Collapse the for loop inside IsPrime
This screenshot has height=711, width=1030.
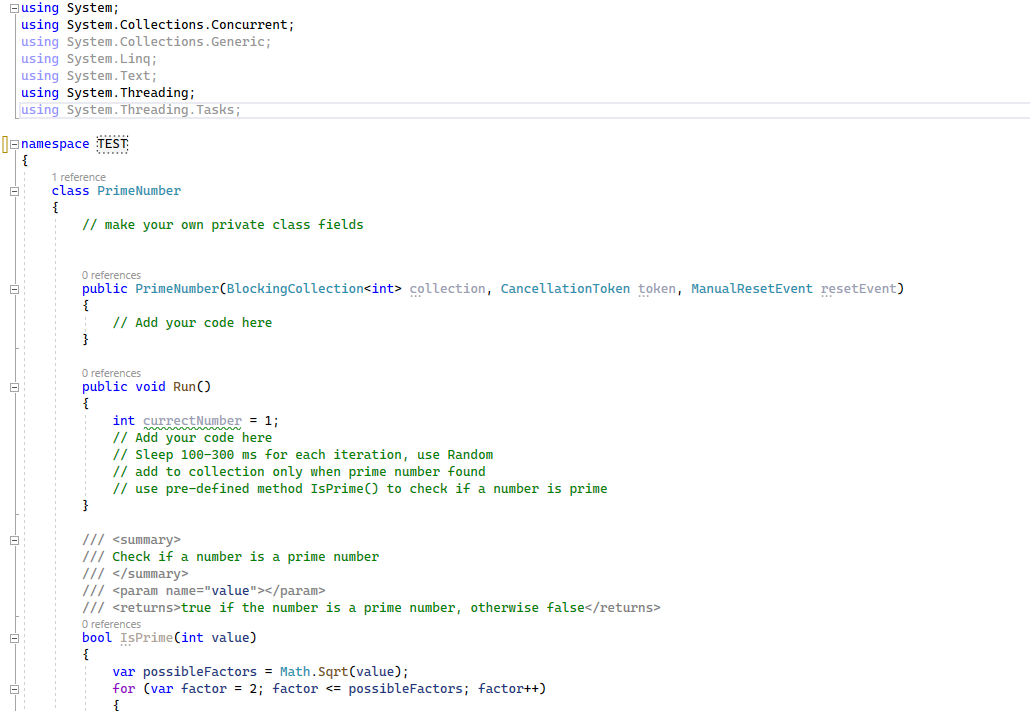[x=13, y=688]
